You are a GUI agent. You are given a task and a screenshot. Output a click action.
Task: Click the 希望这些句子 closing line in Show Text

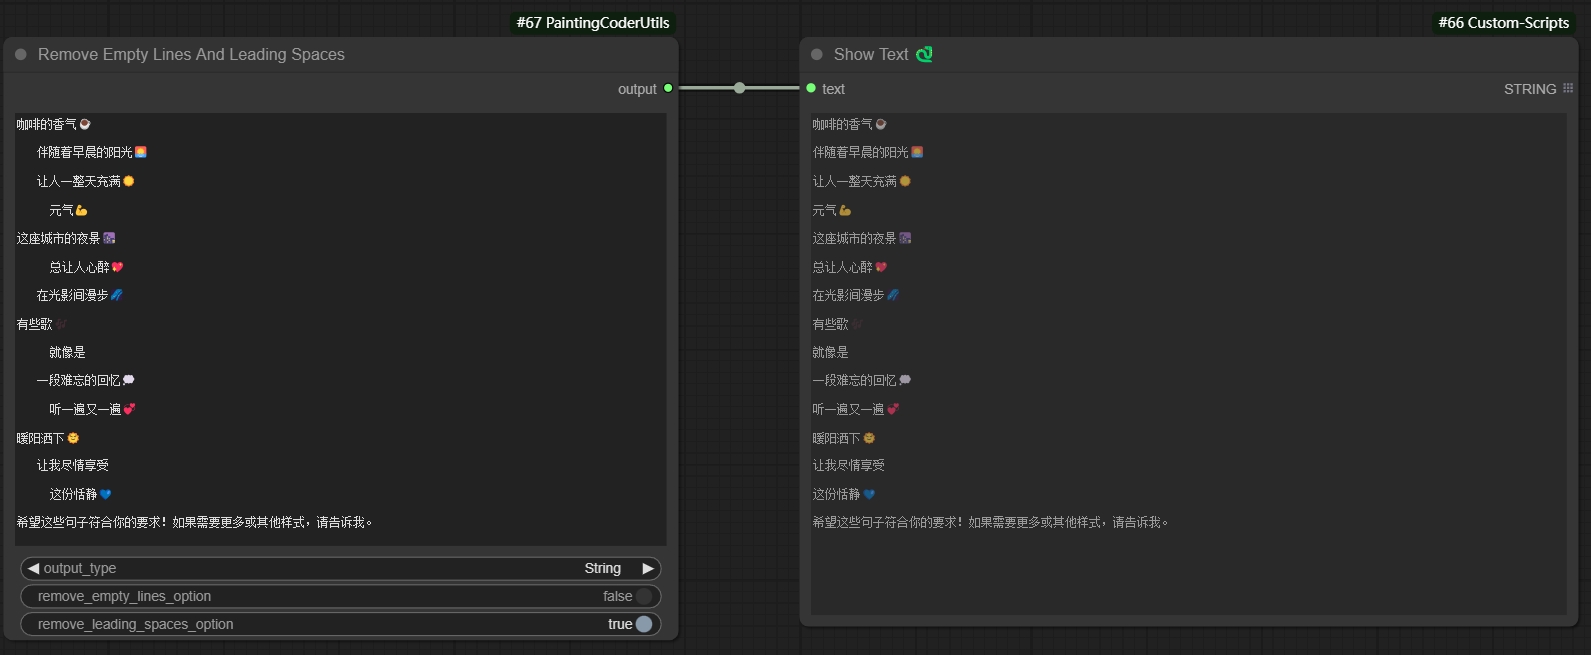991,523
